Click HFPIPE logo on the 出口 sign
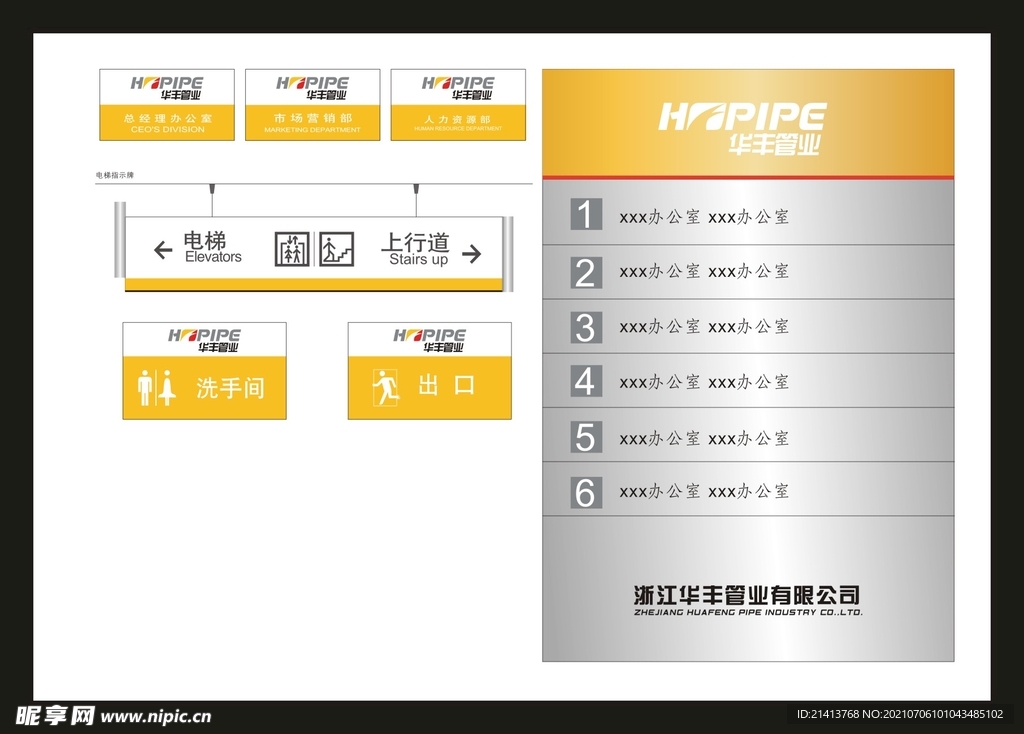The height and width of the screenshot is (734, 1024). (x=430, y=340)
